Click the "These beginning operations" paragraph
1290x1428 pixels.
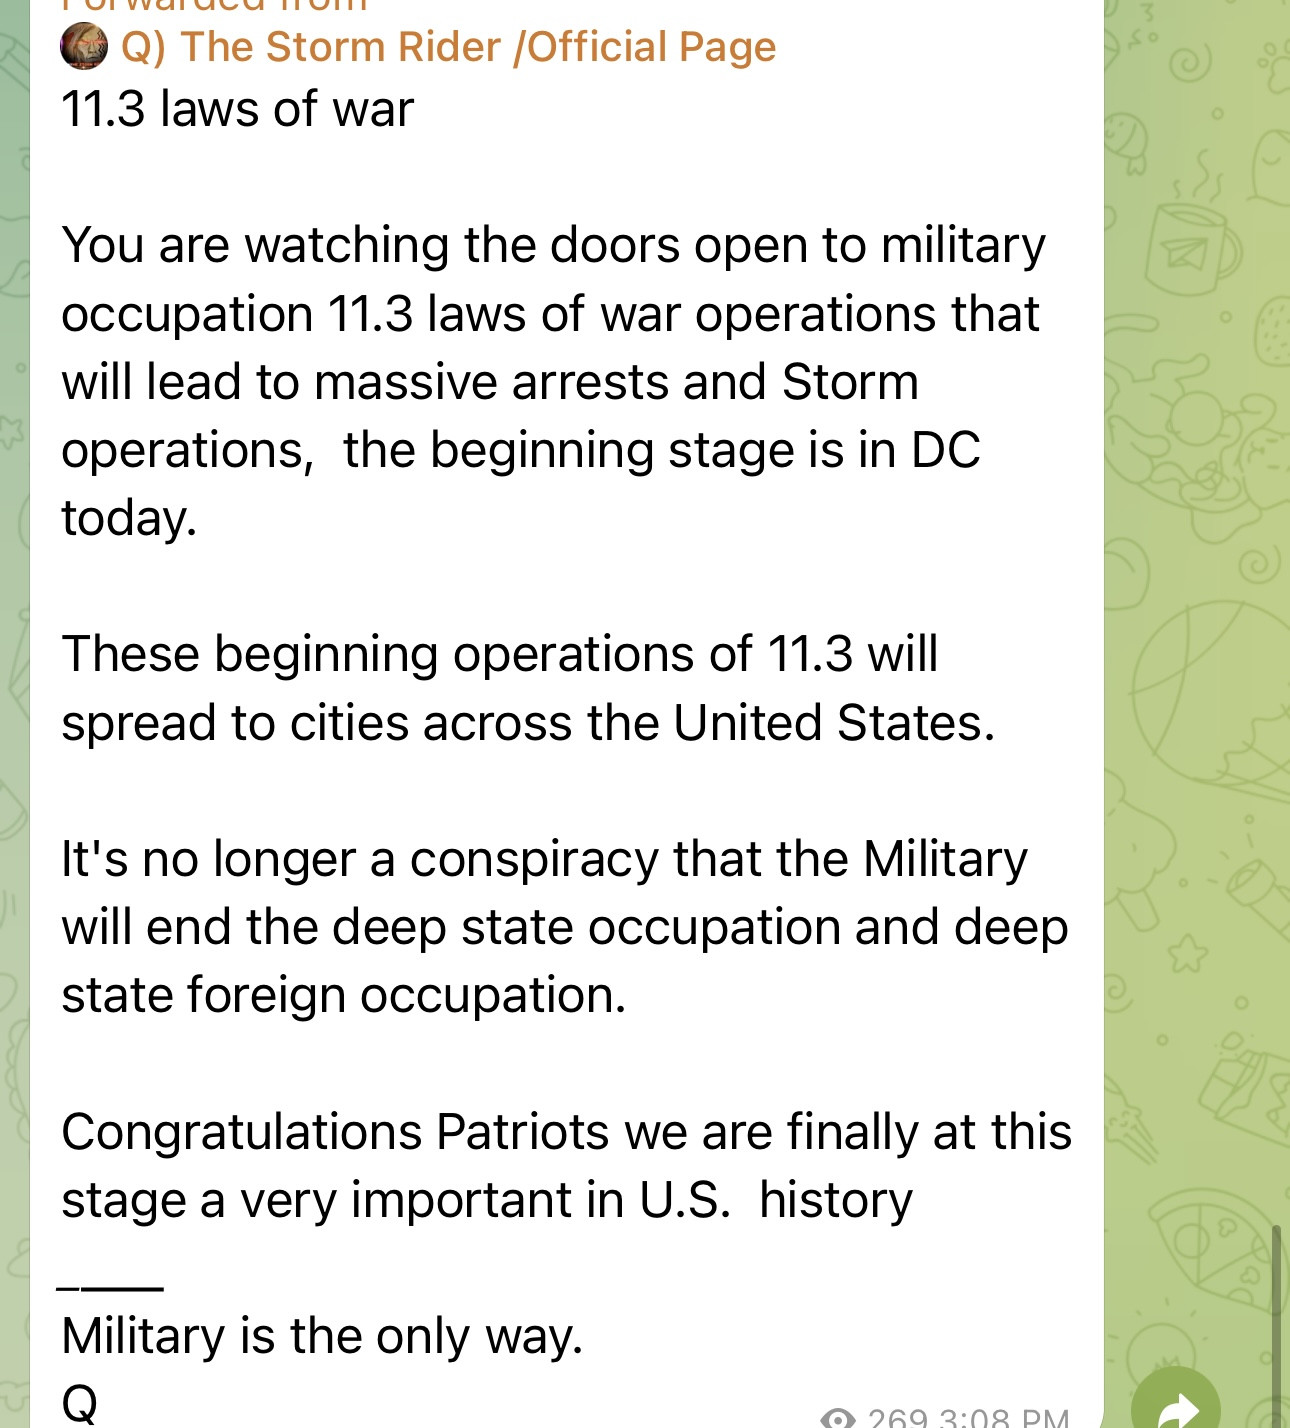pos(528,688)
